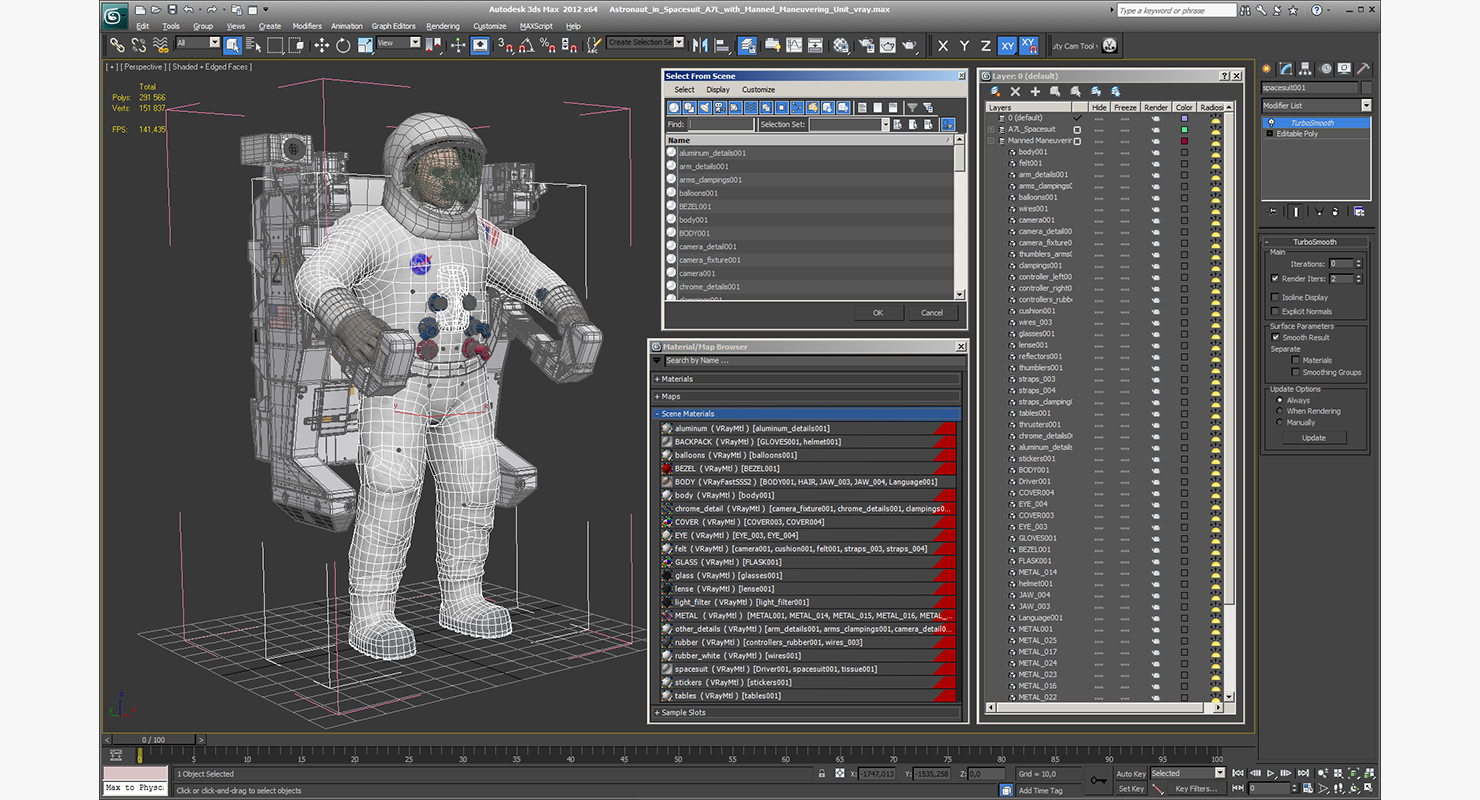1480x800 pixels.
Task: Check the Smoothing Groups checkbox
Action: (1296, 372)
